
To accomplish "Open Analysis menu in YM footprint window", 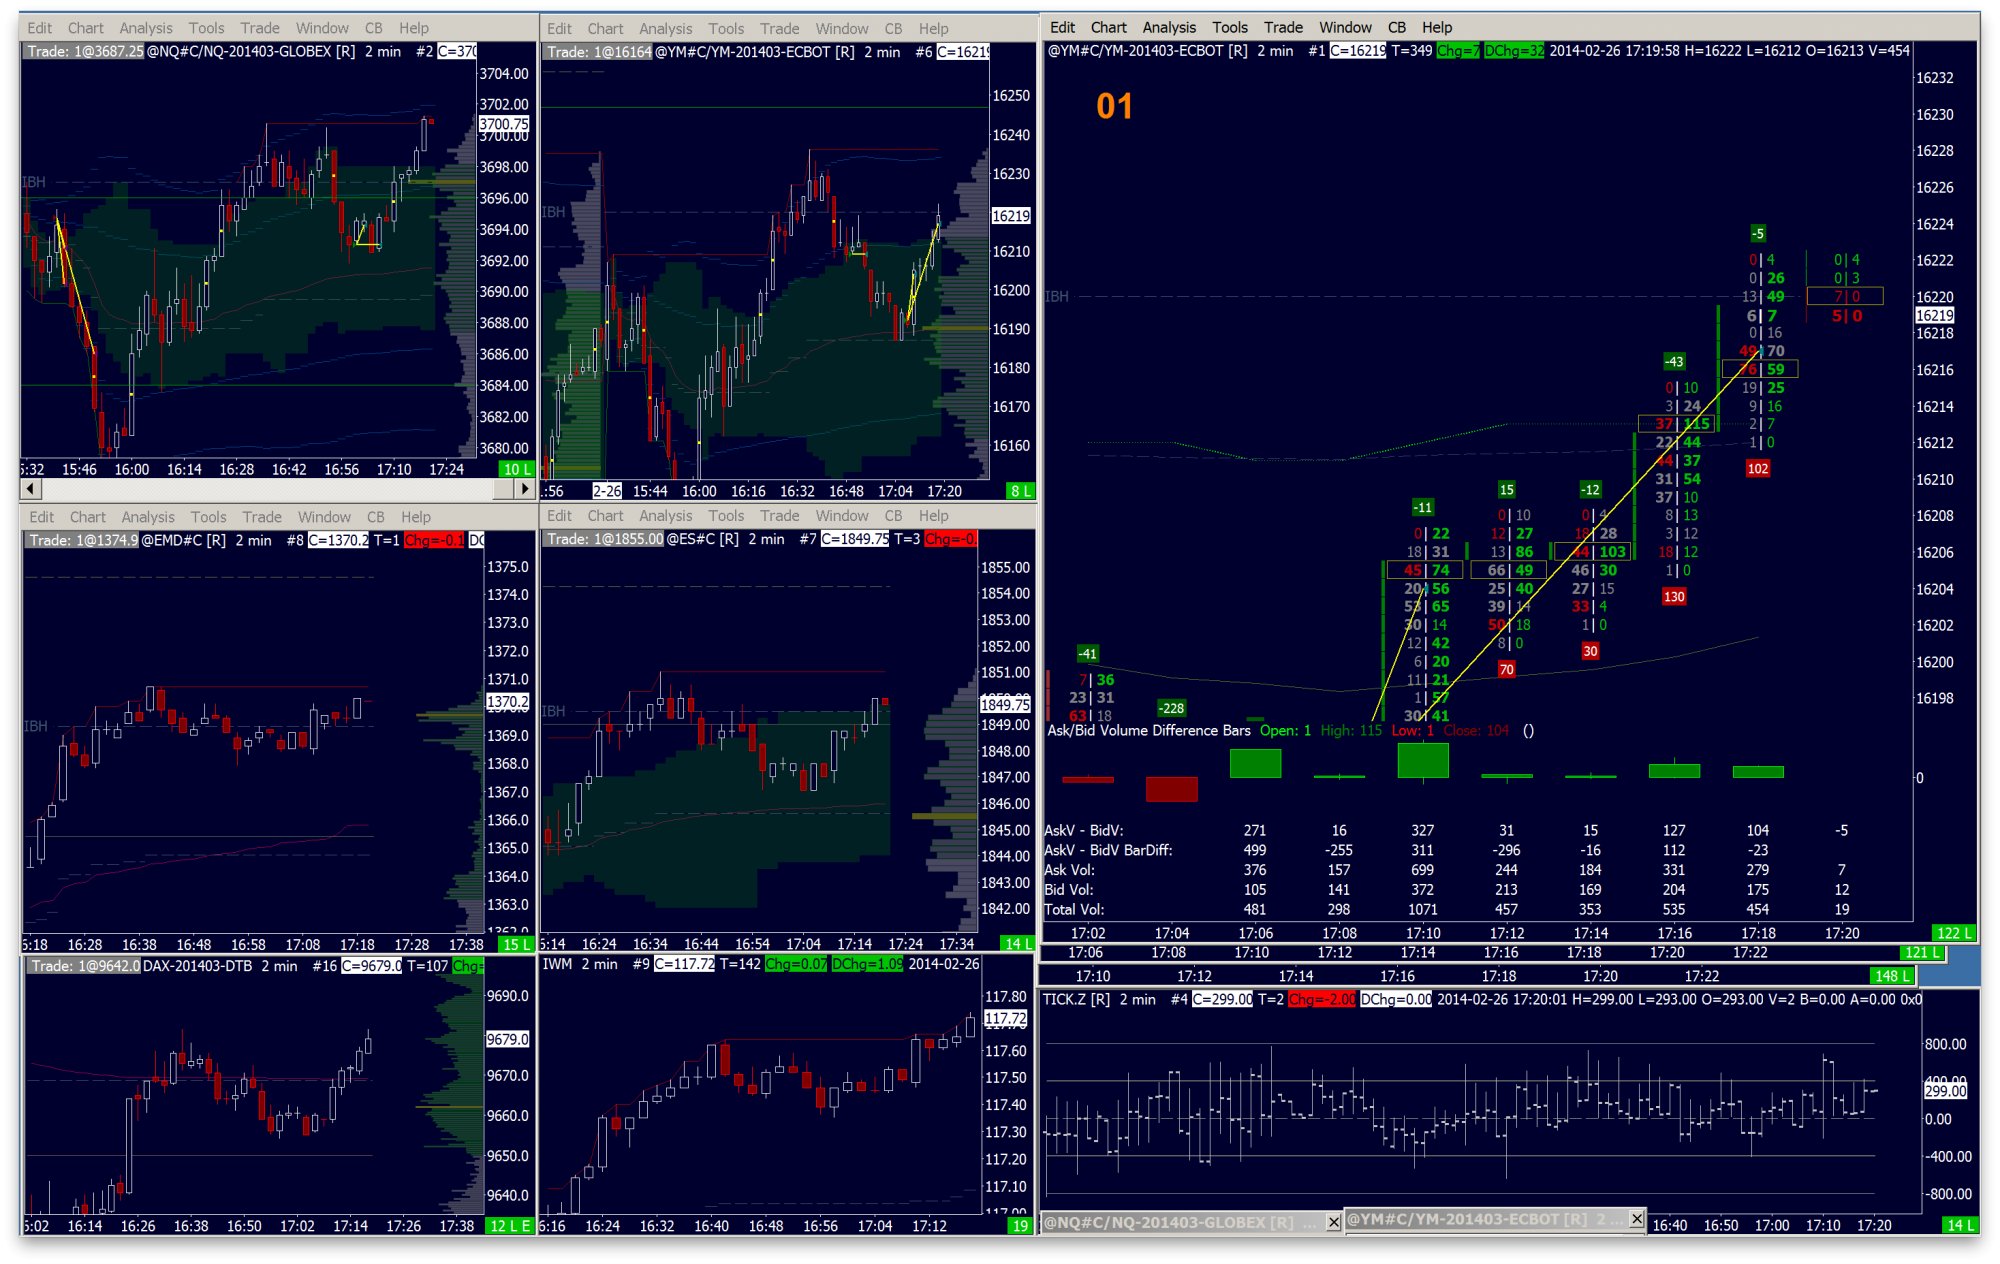I will coord(1168,27).
